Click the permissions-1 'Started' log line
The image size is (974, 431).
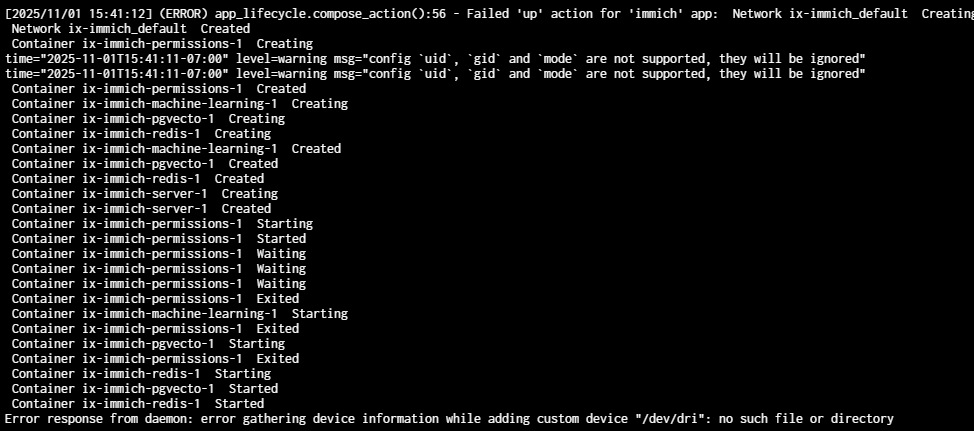pos(158,239)
